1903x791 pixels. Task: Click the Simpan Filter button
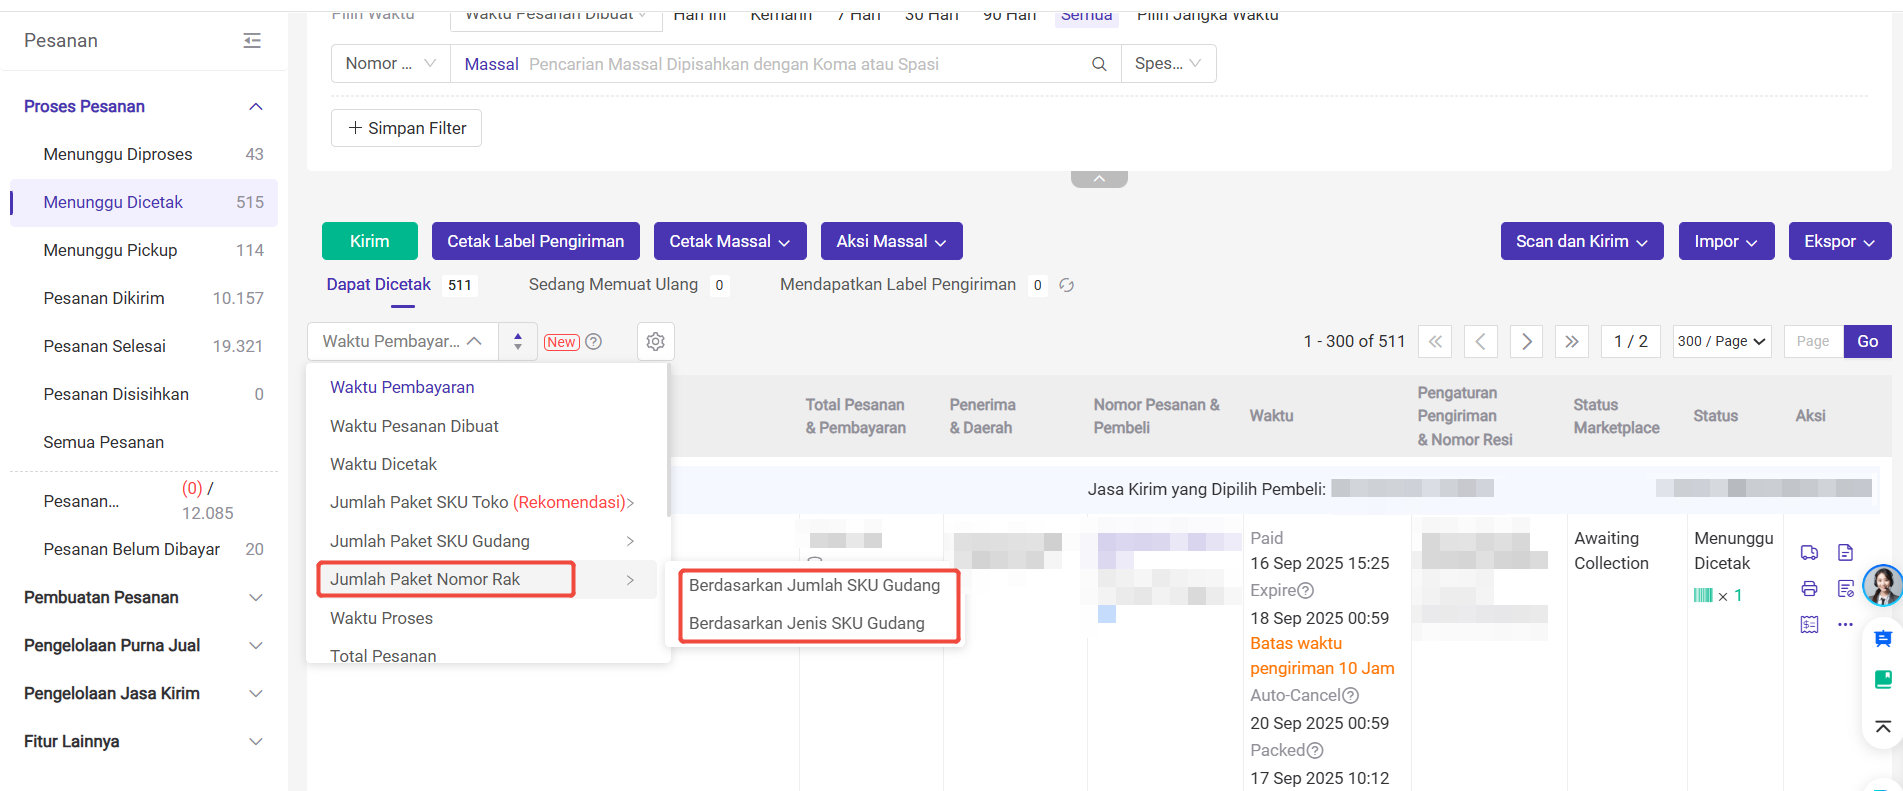click(x=406, y=128)
